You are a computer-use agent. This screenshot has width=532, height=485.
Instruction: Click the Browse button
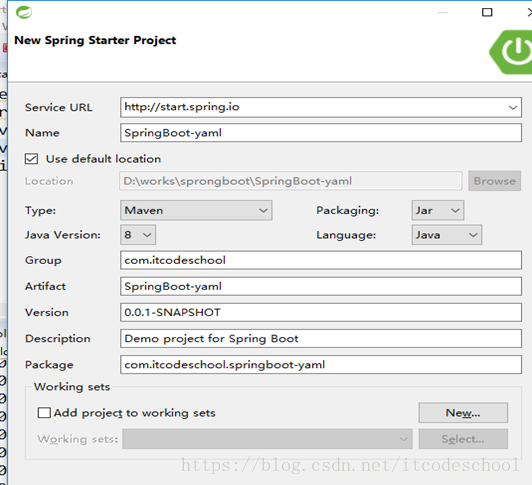click(x=494, y=181)
